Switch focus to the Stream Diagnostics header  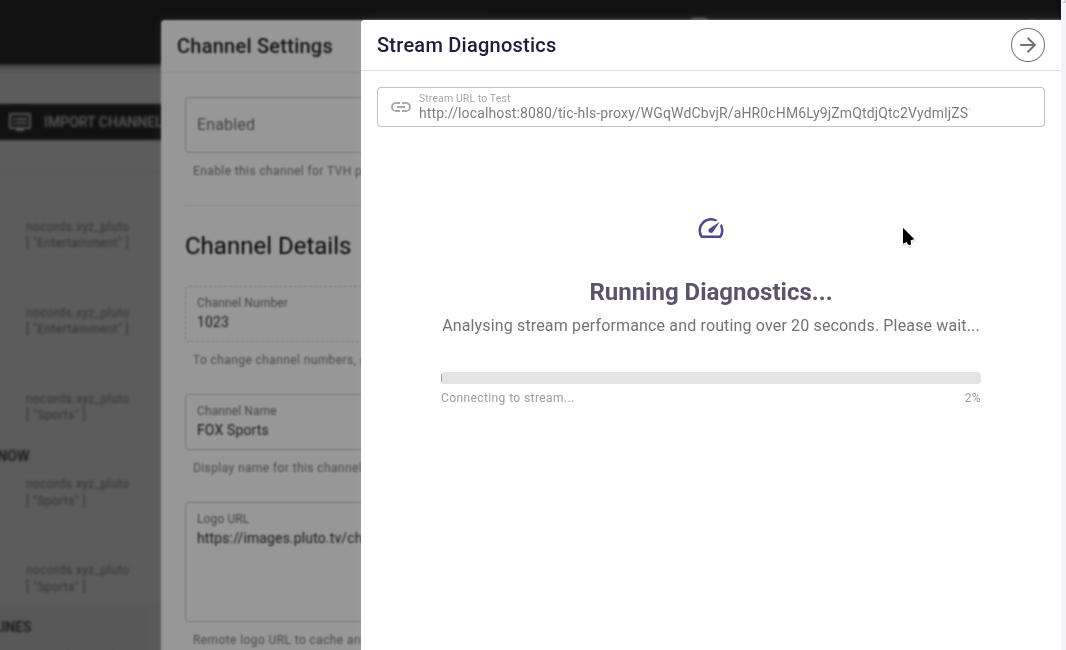point(466,45)
